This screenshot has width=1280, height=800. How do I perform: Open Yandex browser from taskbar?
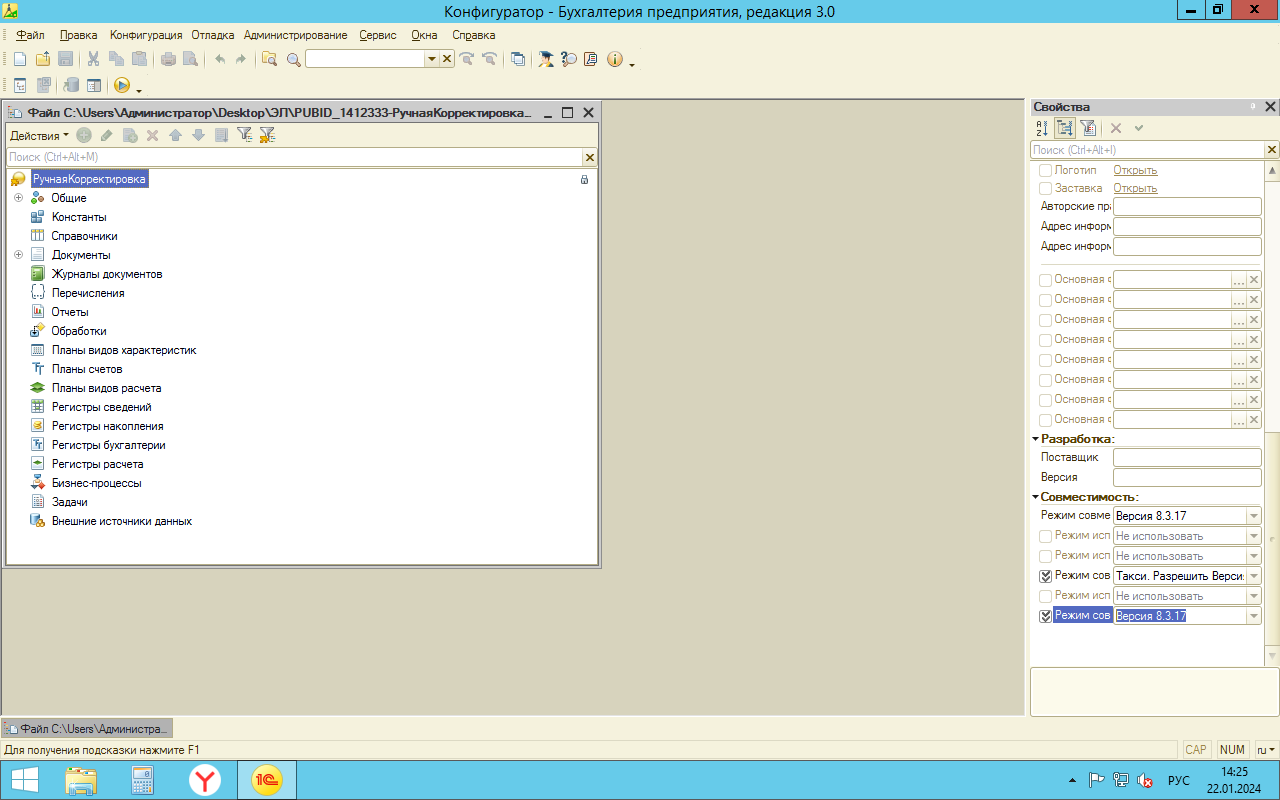[205, 780]
